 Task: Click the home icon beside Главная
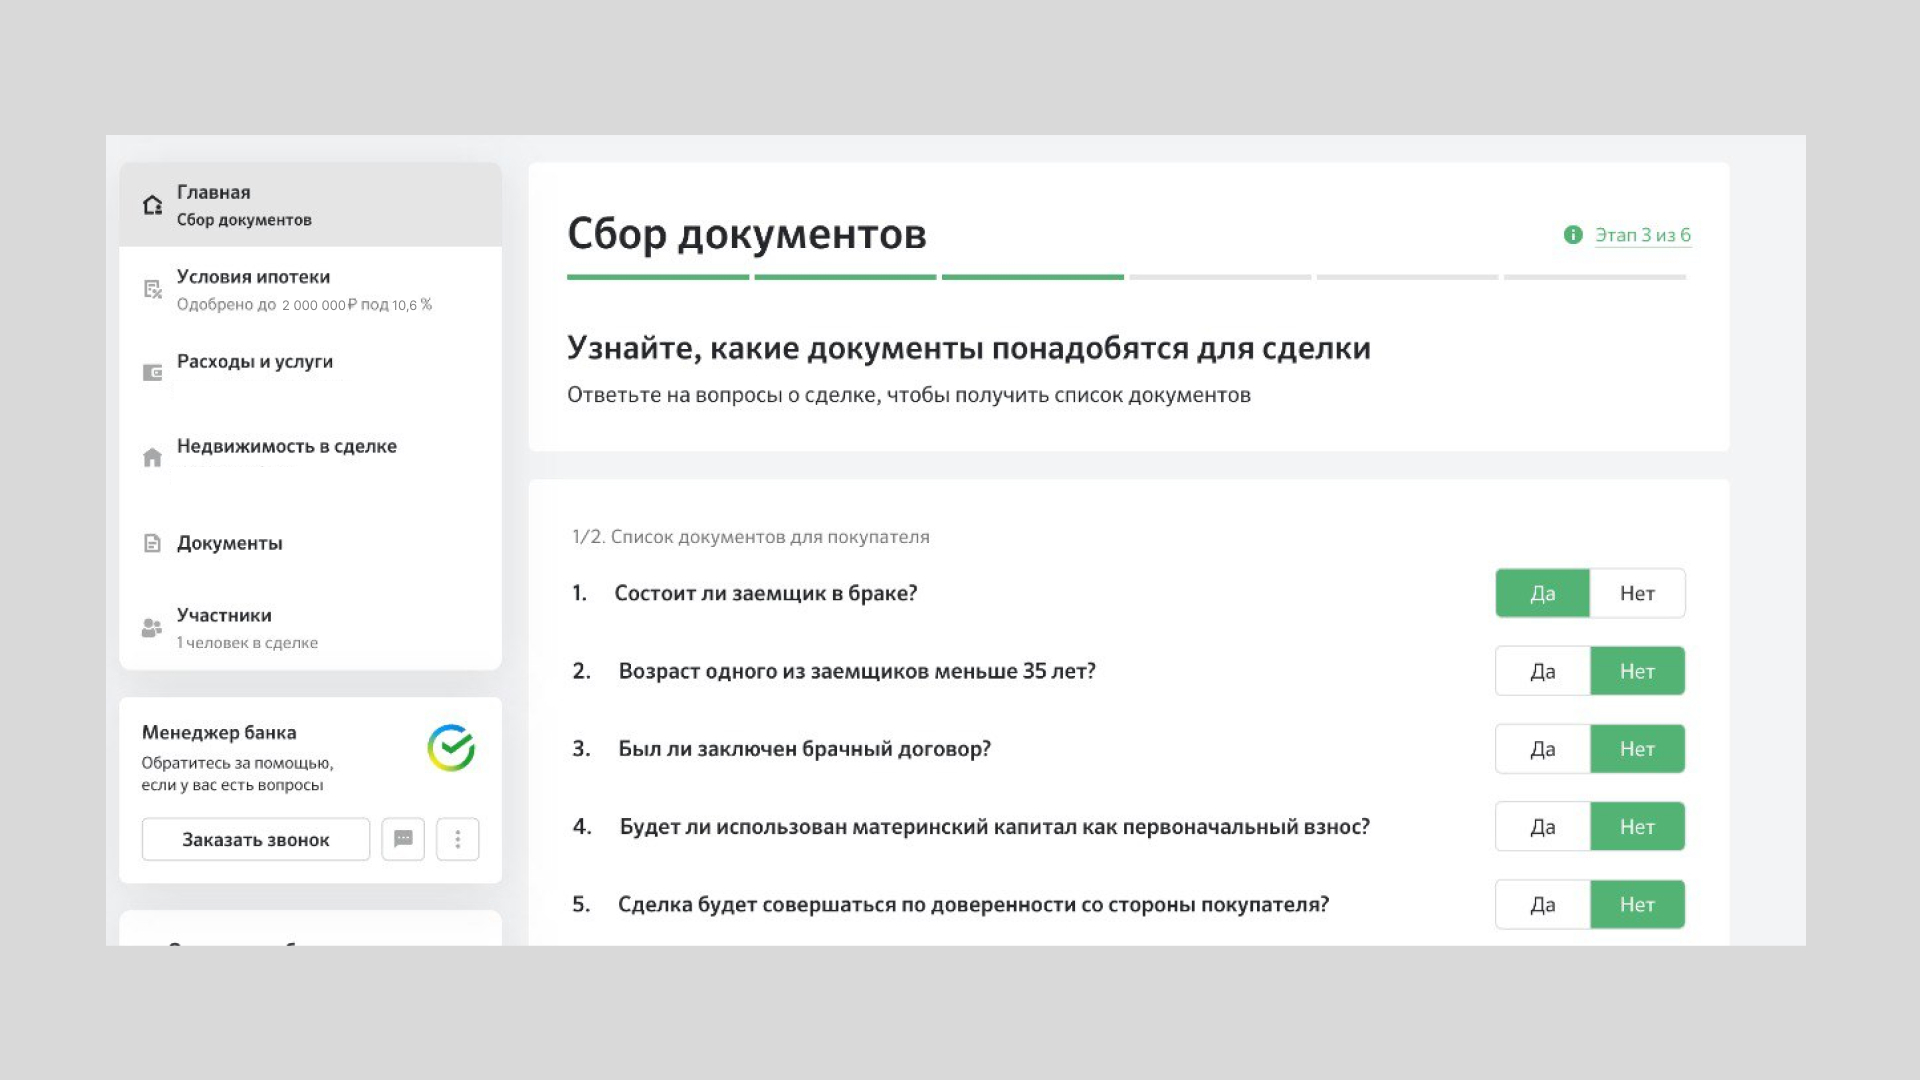pos(152,205)
